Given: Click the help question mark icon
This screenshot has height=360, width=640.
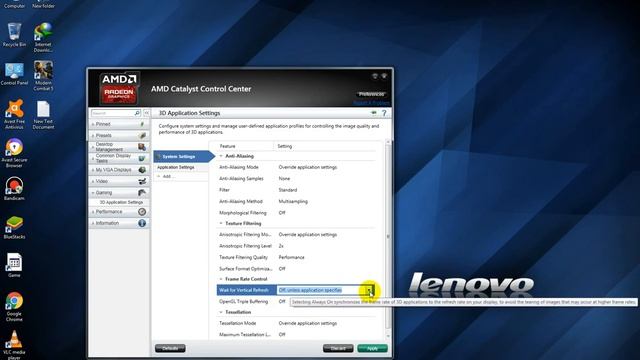Looking at the screenshot, I should point(384,113).
